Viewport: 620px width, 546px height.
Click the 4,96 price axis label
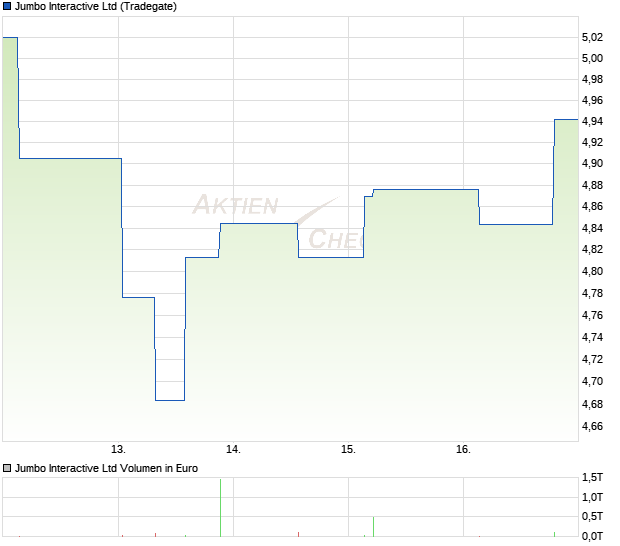pyautogui.click(x=592, y=100)
